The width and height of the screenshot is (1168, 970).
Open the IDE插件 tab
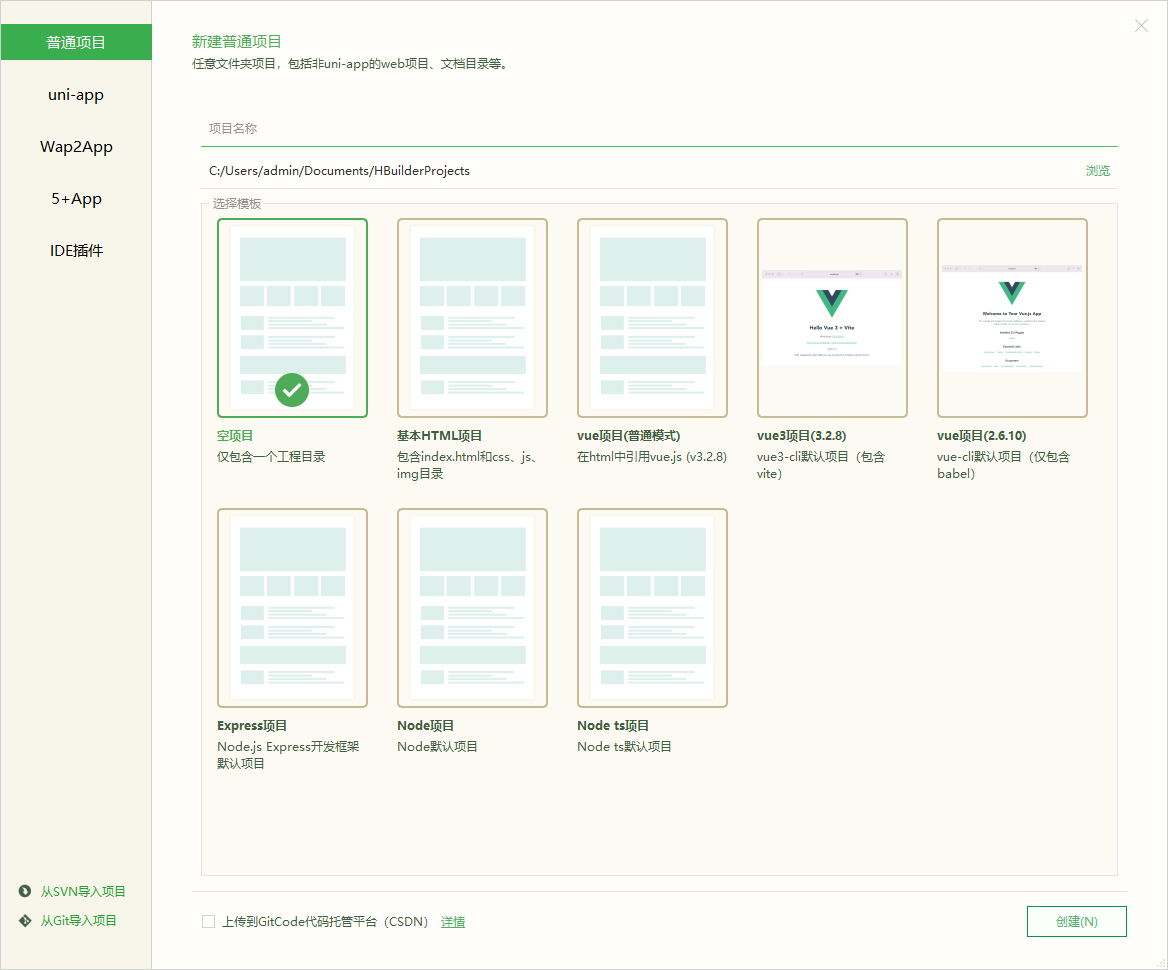pos(76,251)
